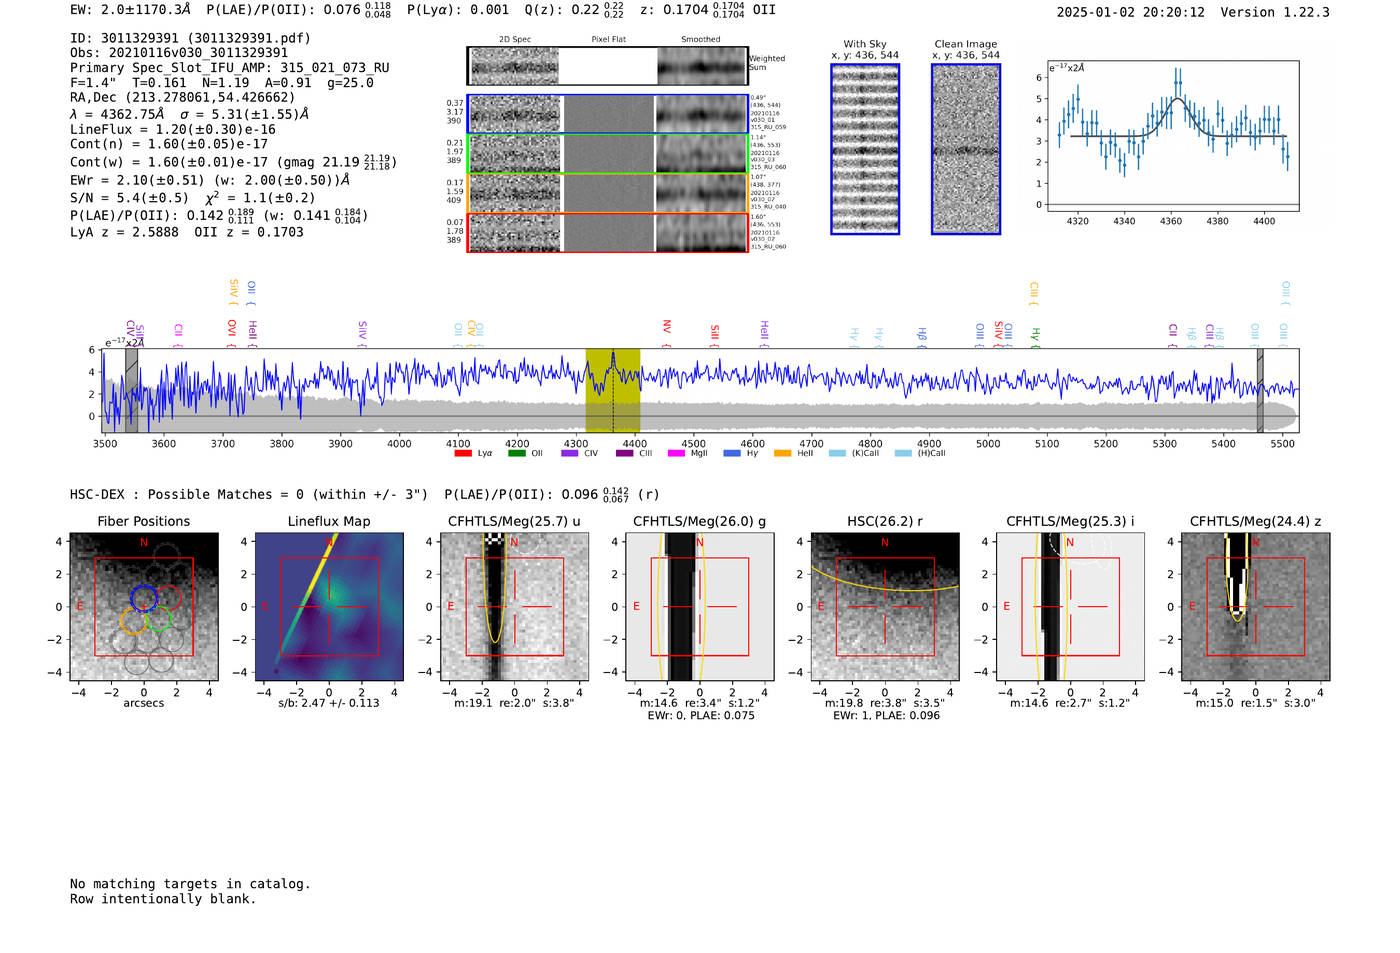Screen dimensions: 1400x953
Task: Click the orange HeII legend swatch
Action: [783, 453]
